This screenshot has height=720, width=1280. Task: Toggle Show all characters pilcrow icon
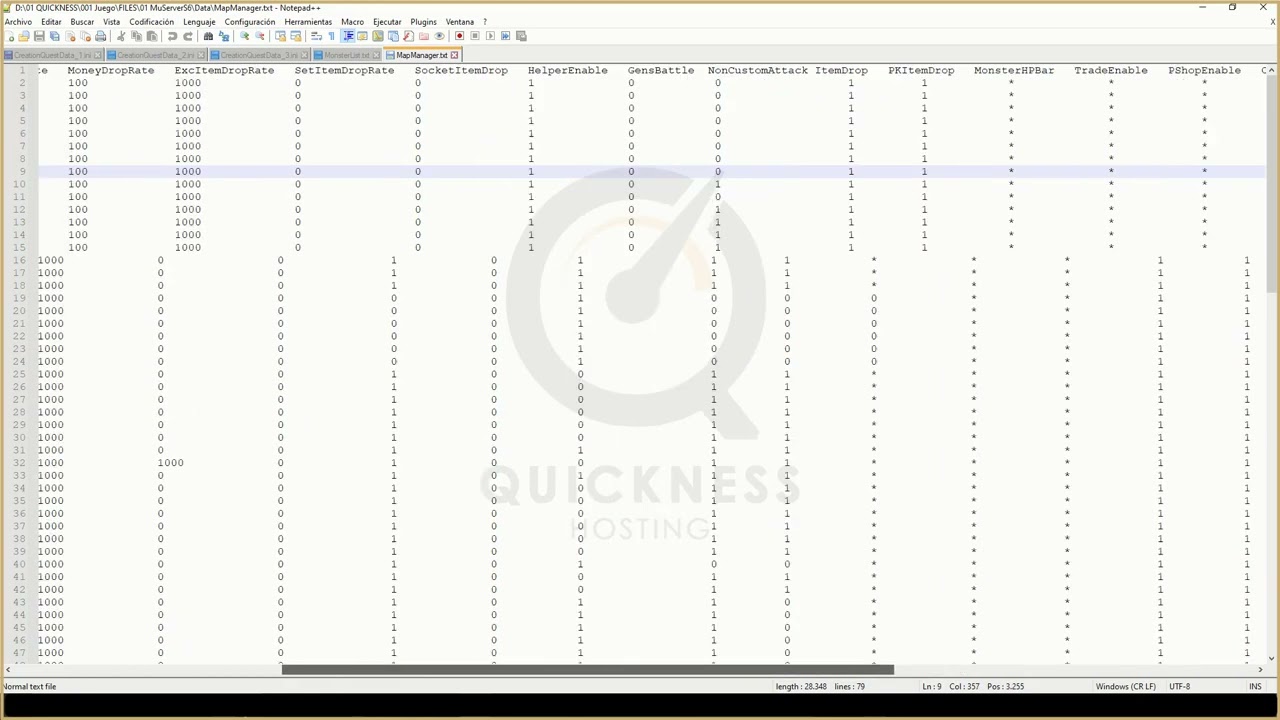[332, 36]
